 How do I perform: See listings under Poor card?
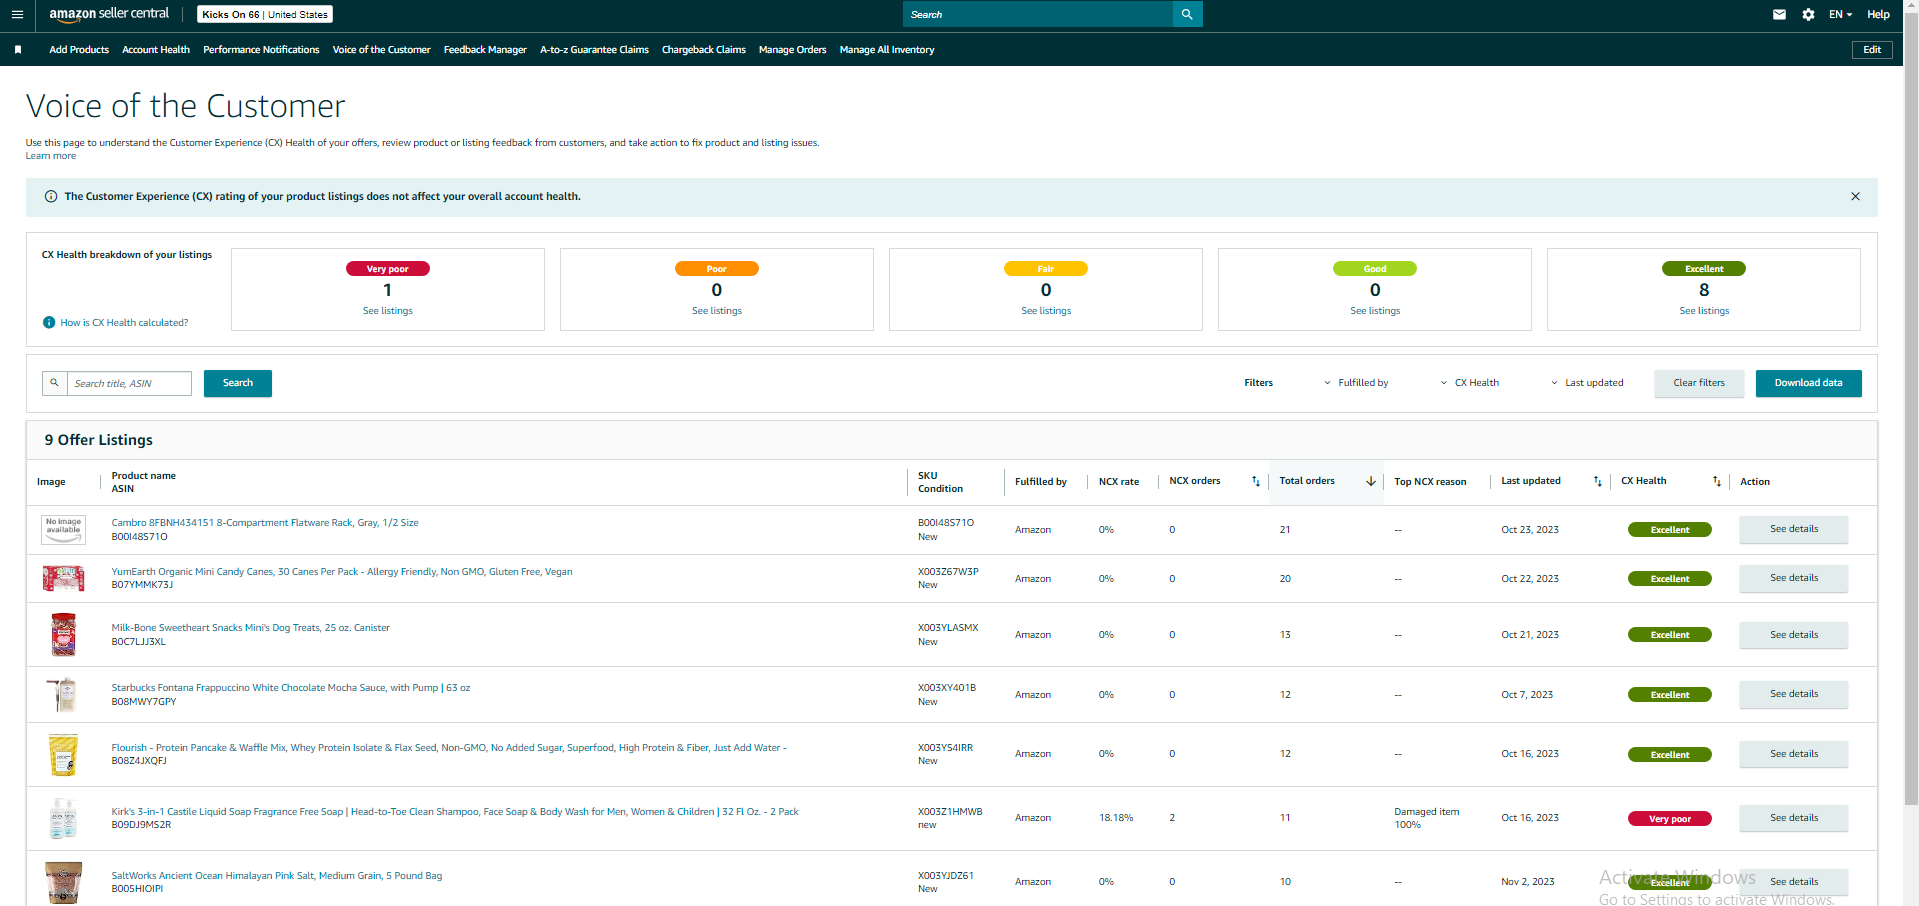(717, 311)
